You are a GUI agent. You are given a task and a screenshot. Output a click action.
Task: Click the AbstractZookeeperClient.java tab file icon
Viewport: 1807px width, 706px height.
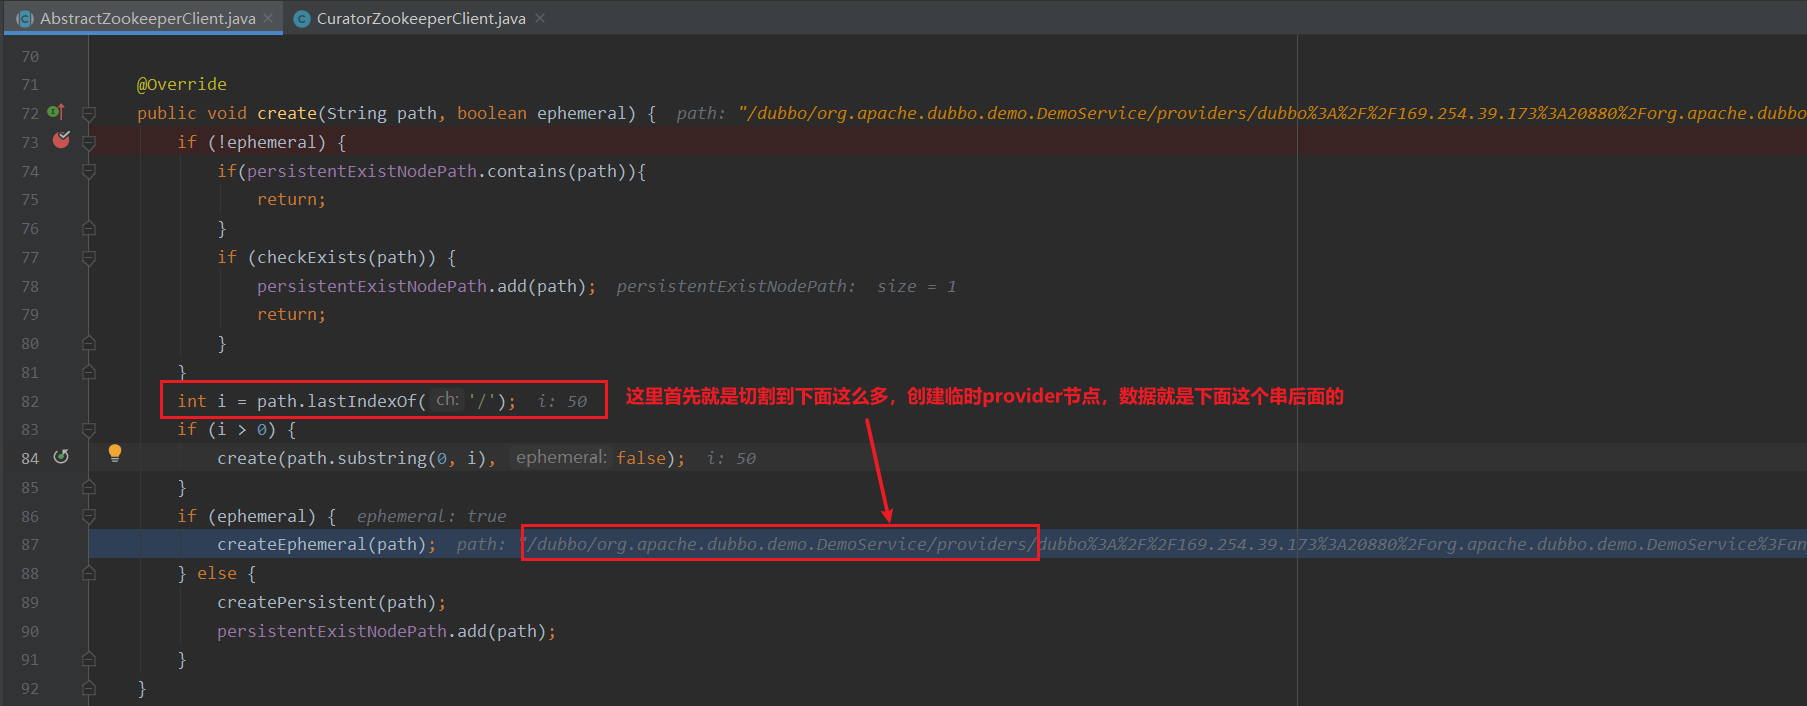(24, 19)
